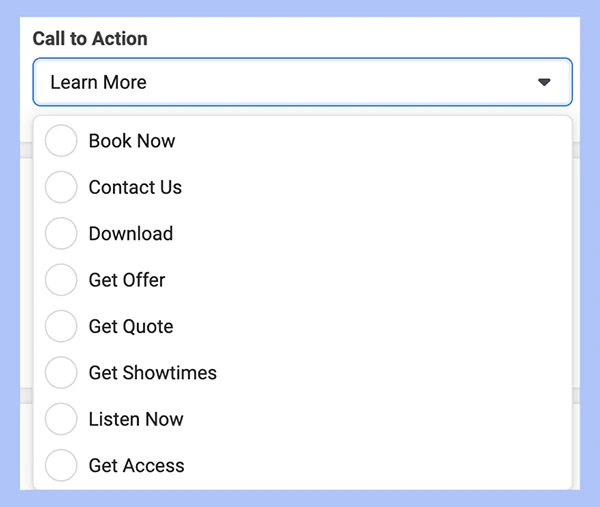The width and height of the screenshot is (600, 507).
Task: Click the Learn More selected value text
Action: [x=98, y=82]
